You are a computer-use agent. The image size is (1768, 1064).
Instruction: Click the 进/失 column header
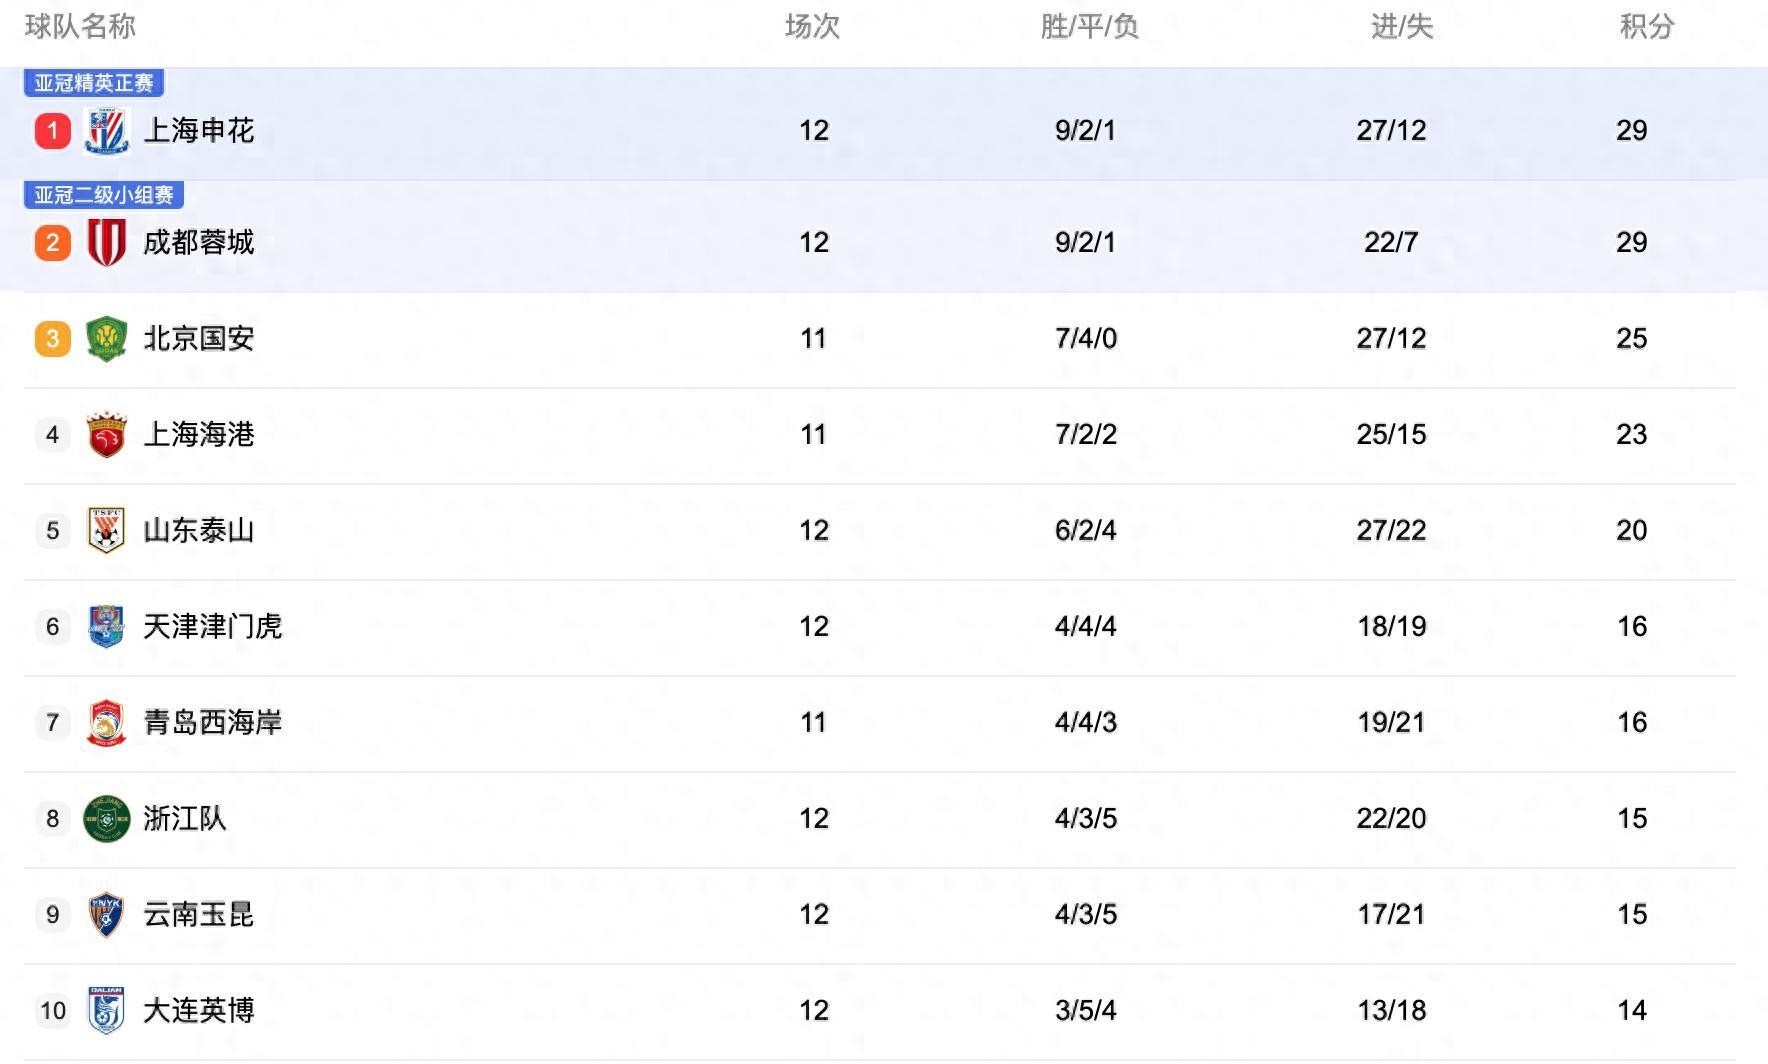1401,27
